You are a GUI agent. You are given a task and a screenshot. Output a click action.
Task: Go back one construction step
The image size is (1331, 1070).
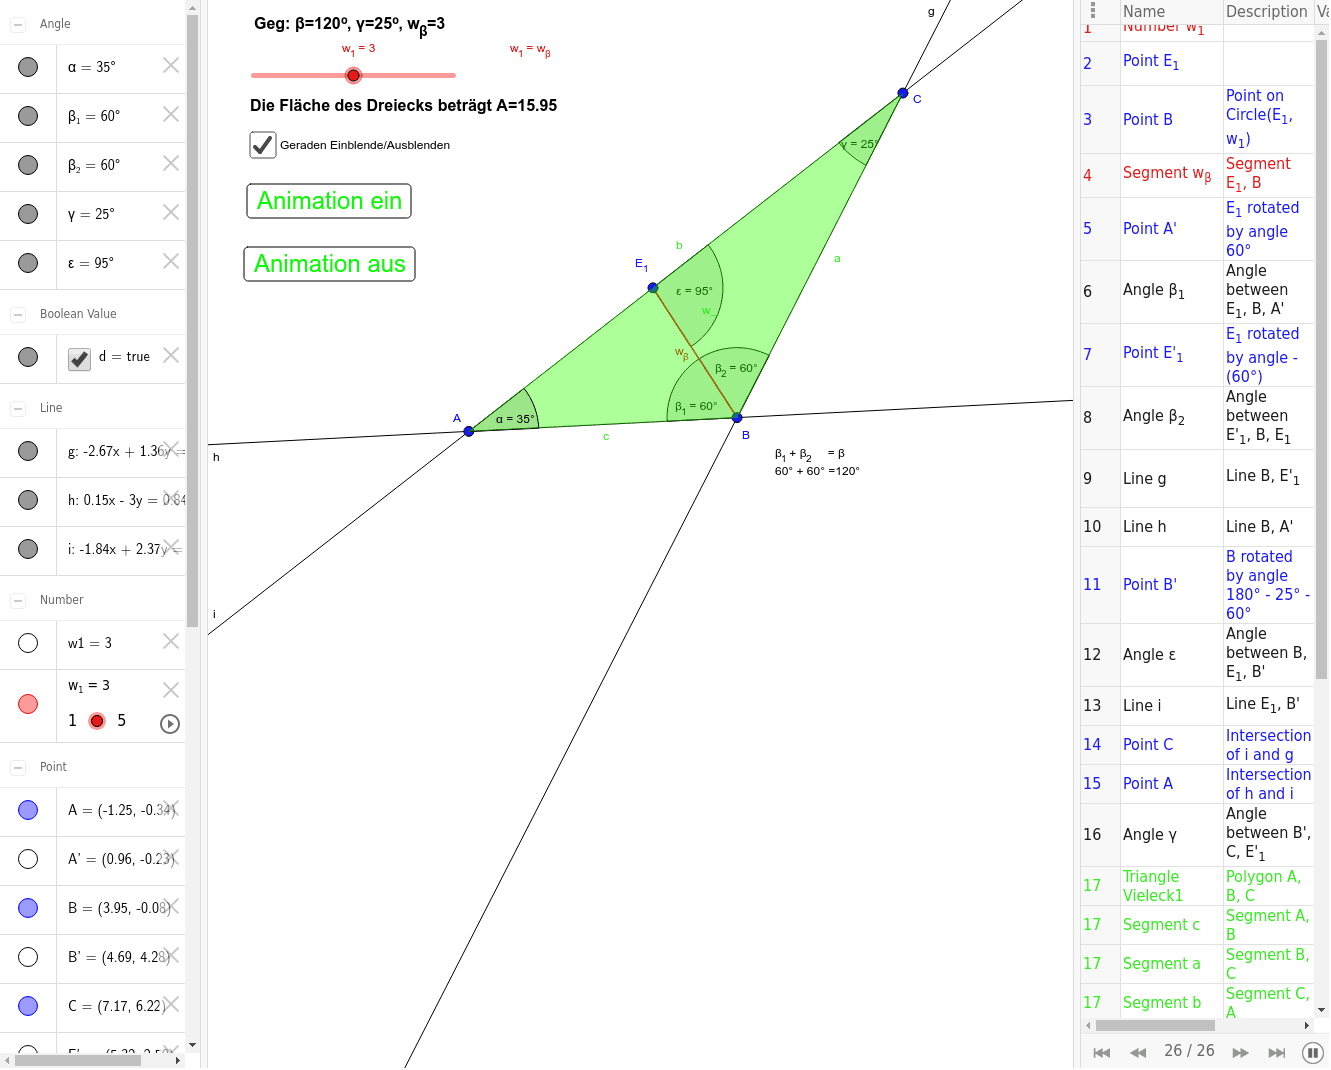pyautogui.click(x=1138, y=1052)
